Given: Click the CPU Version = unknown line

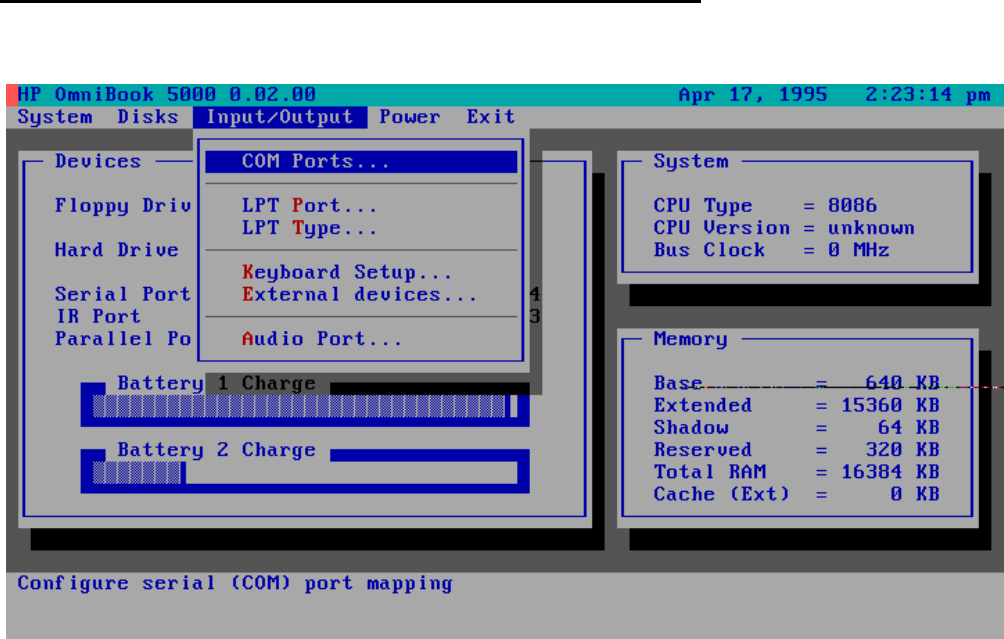Looking at the screenshot, I should point(784,228).
